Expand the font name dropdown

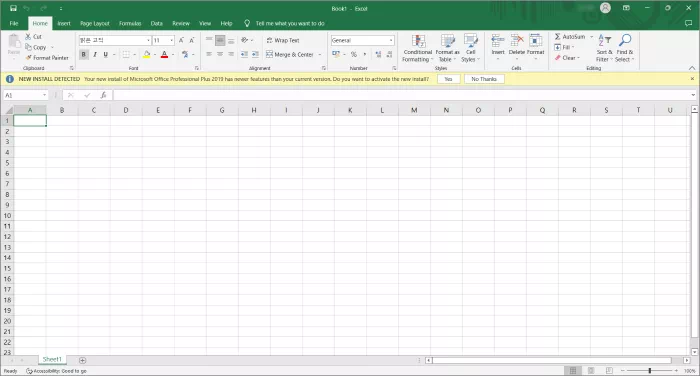[148, 40]
